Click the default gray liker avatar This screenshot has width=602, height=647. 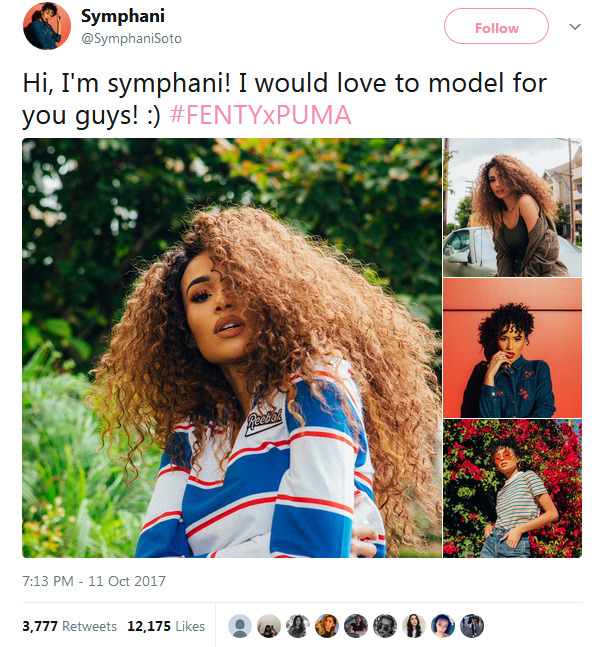point(240,626)
